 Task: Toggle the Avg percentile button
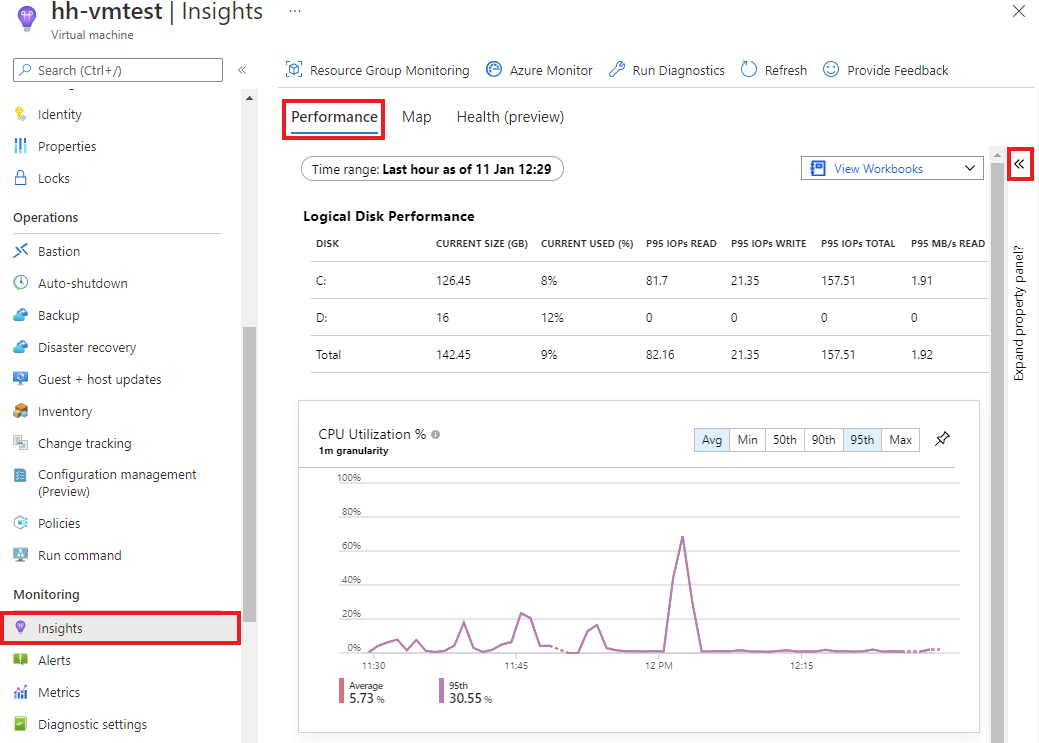712,440
